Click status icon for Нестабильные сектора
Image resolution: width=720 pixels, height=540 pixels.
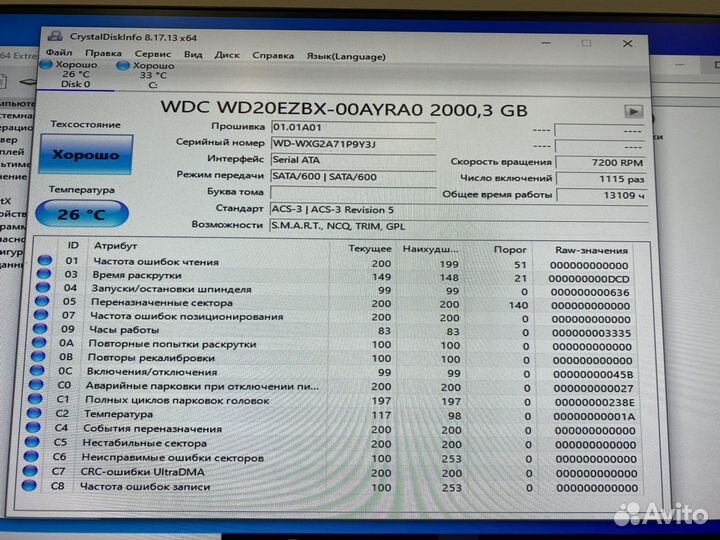[32, 442]
